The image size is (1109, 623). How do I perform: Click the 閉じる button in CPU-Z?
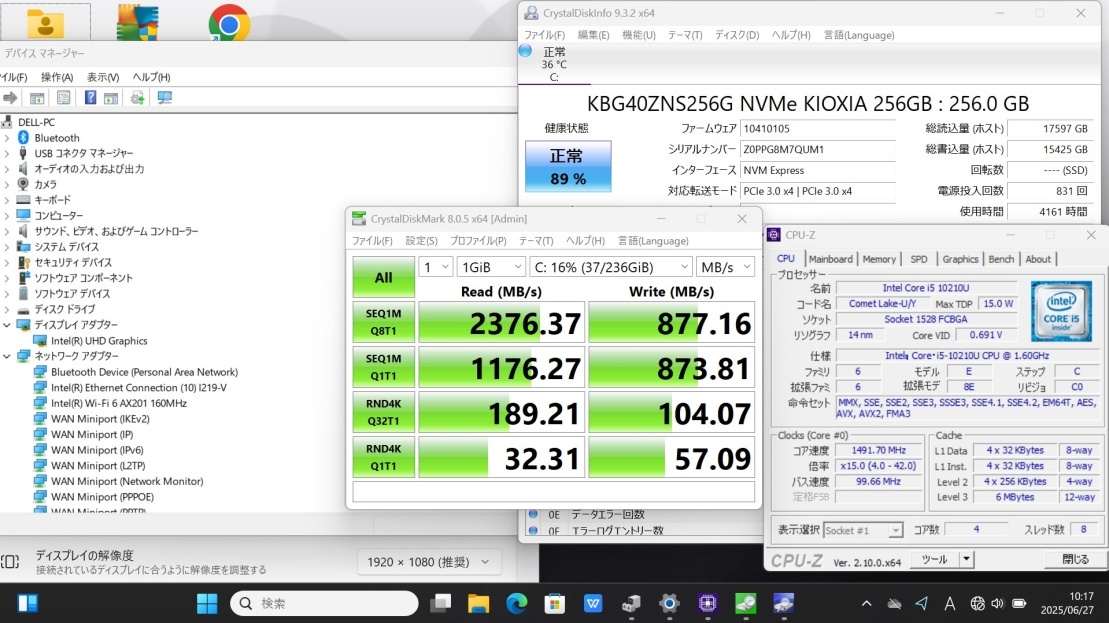point(1076,559)
